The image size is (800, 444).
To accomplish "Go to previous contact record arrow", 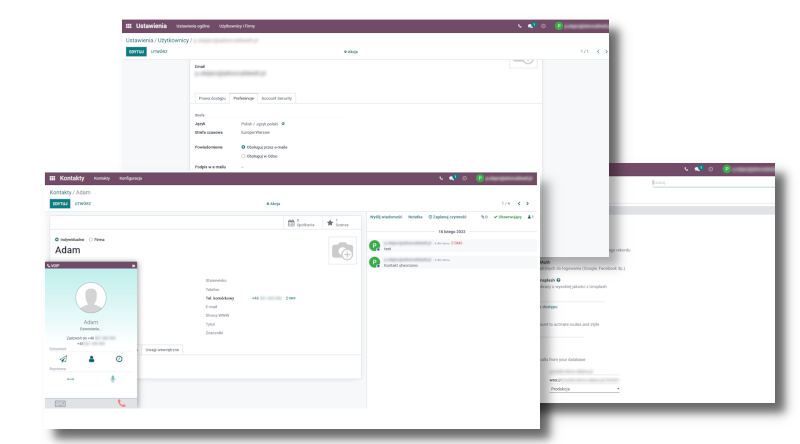I will point(519,204).
